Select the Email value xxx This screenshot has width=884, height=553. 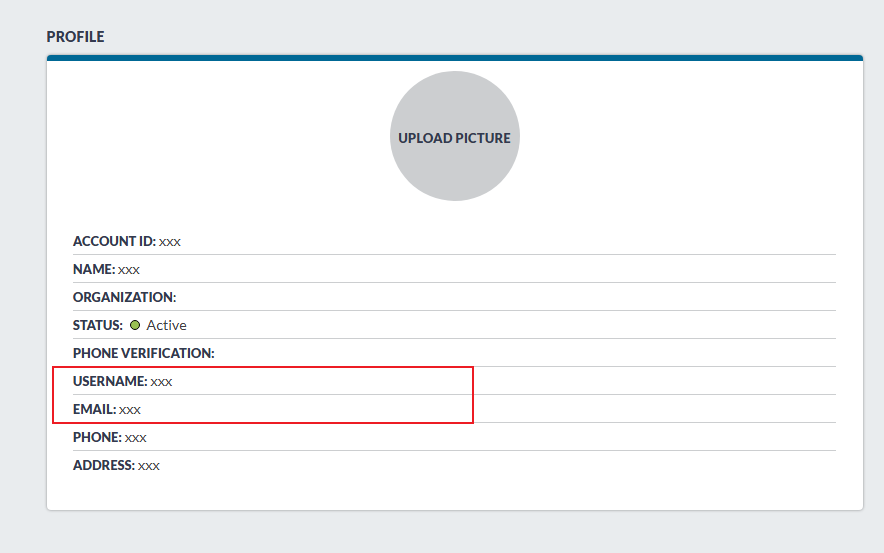[x=130, y=409]
